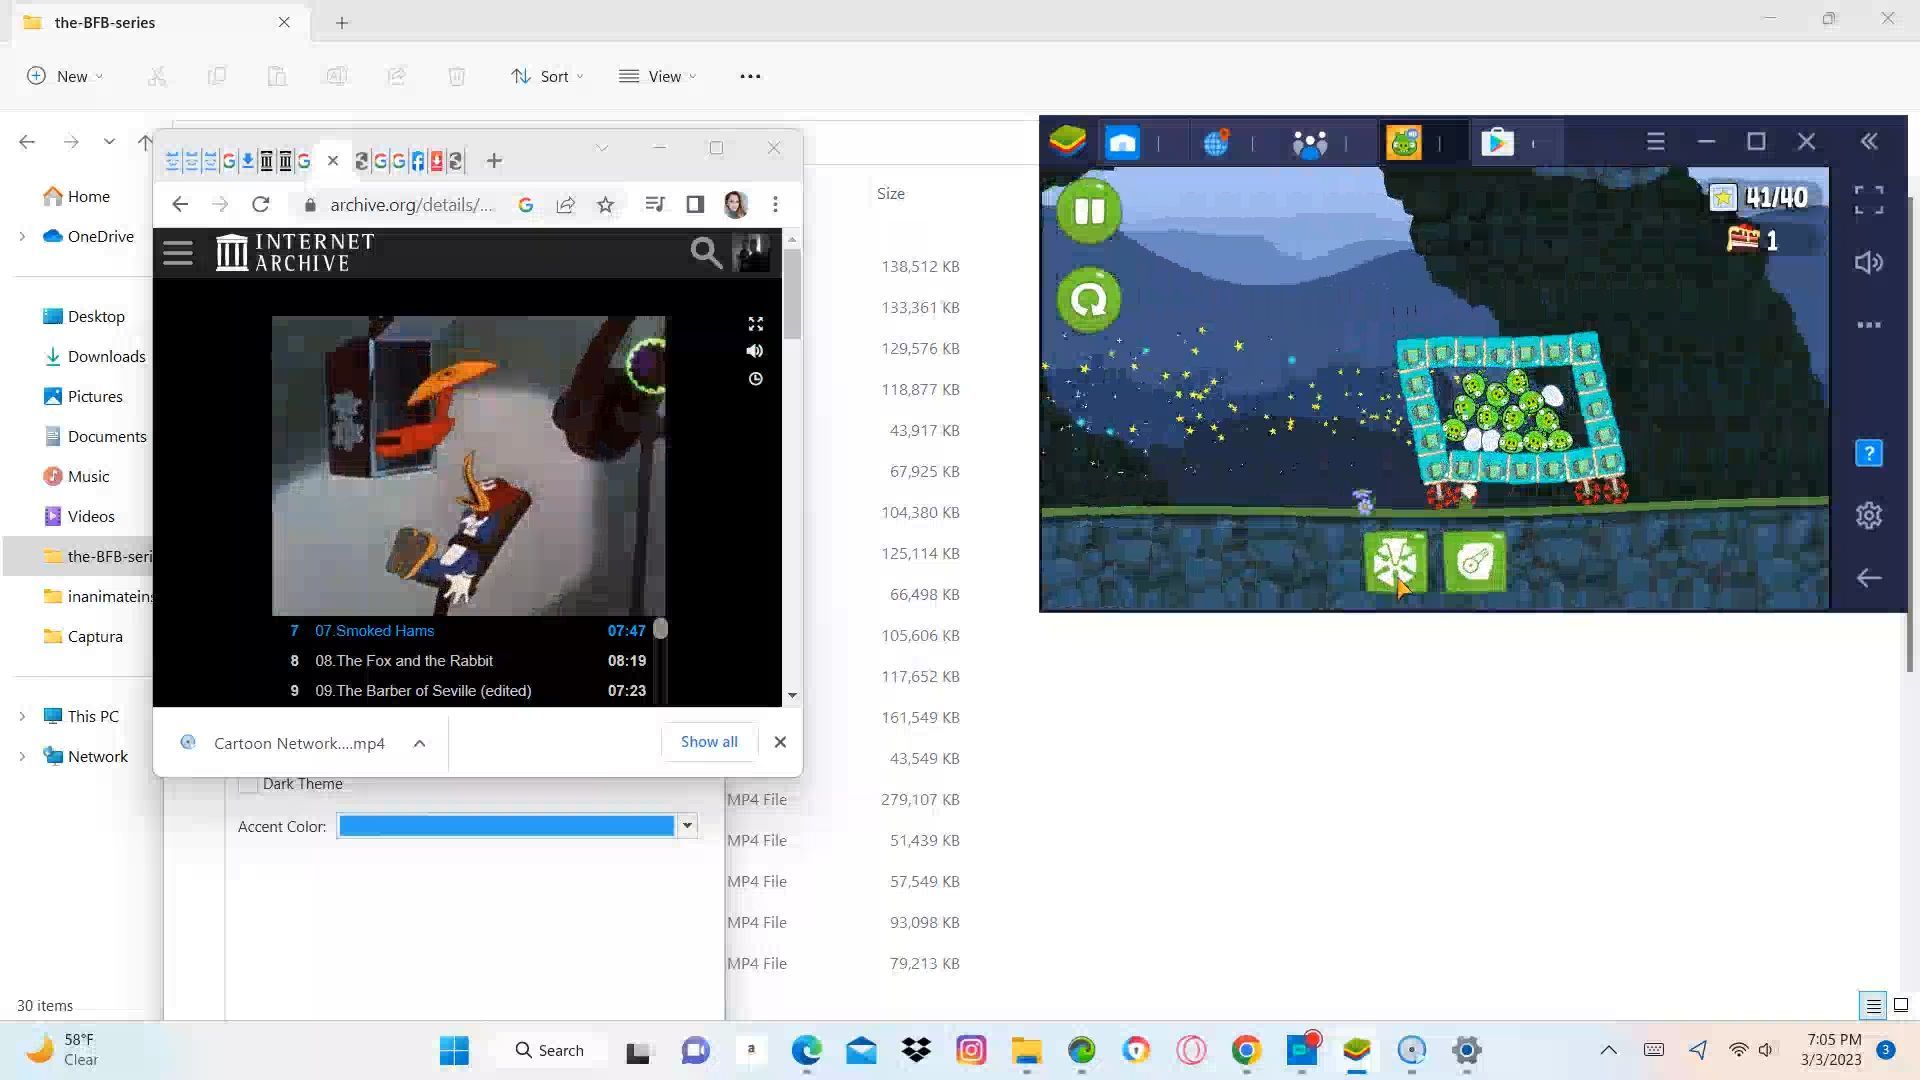1920x1080 pixels.
Task: Bookmark page with the star icon
Action: 605,205
